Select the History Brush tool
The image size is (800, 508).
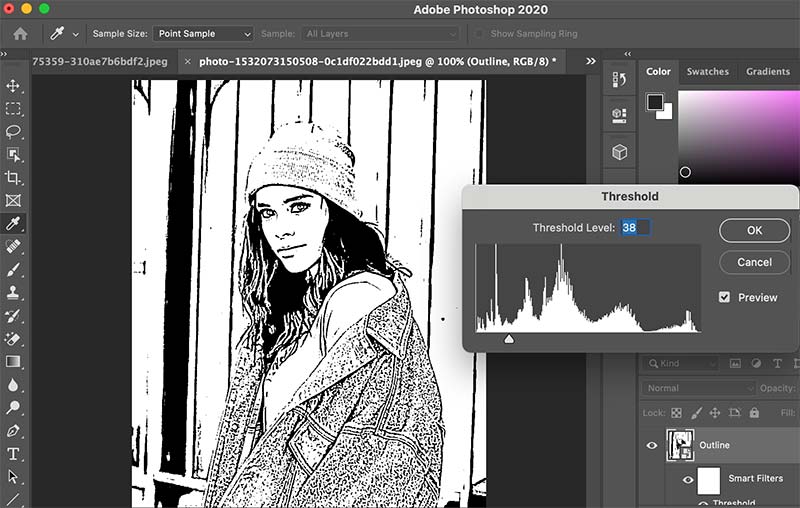tap(13, 316)
